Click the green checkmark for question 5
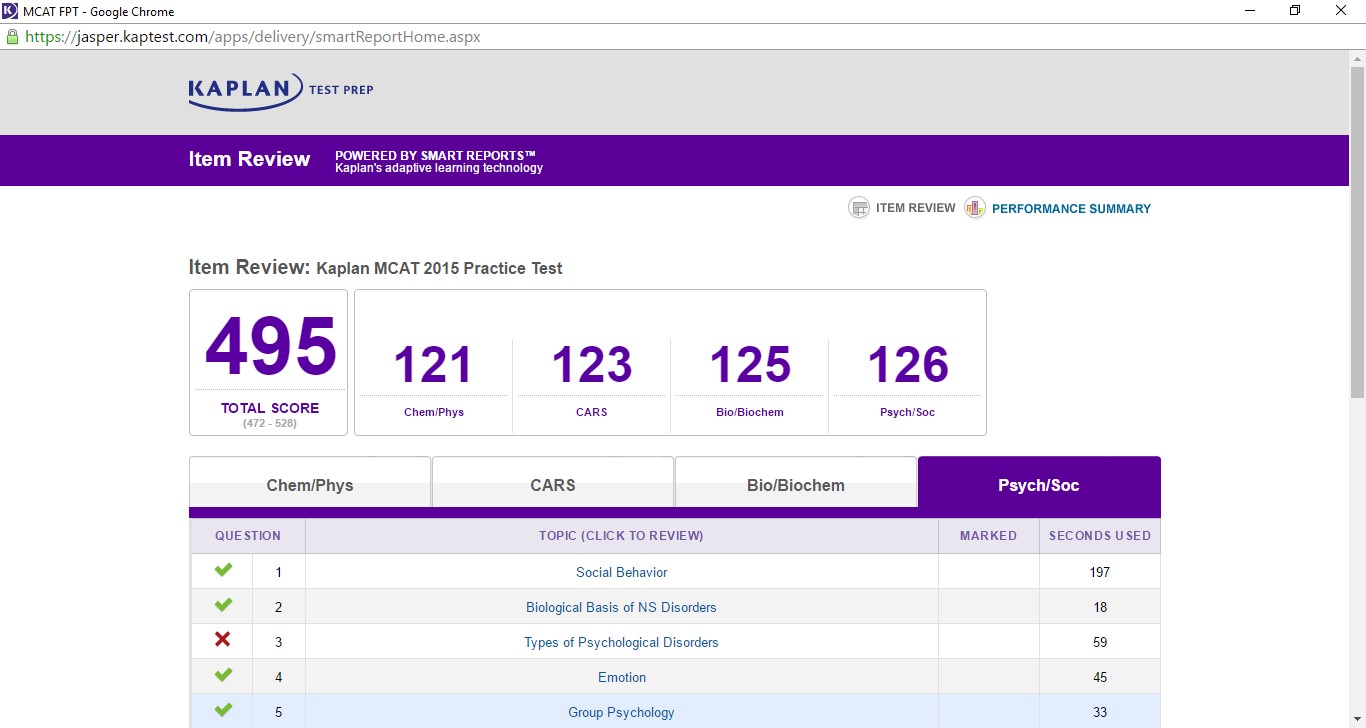The width and height of the screenshot is (1366, 728). pos(223,710)
